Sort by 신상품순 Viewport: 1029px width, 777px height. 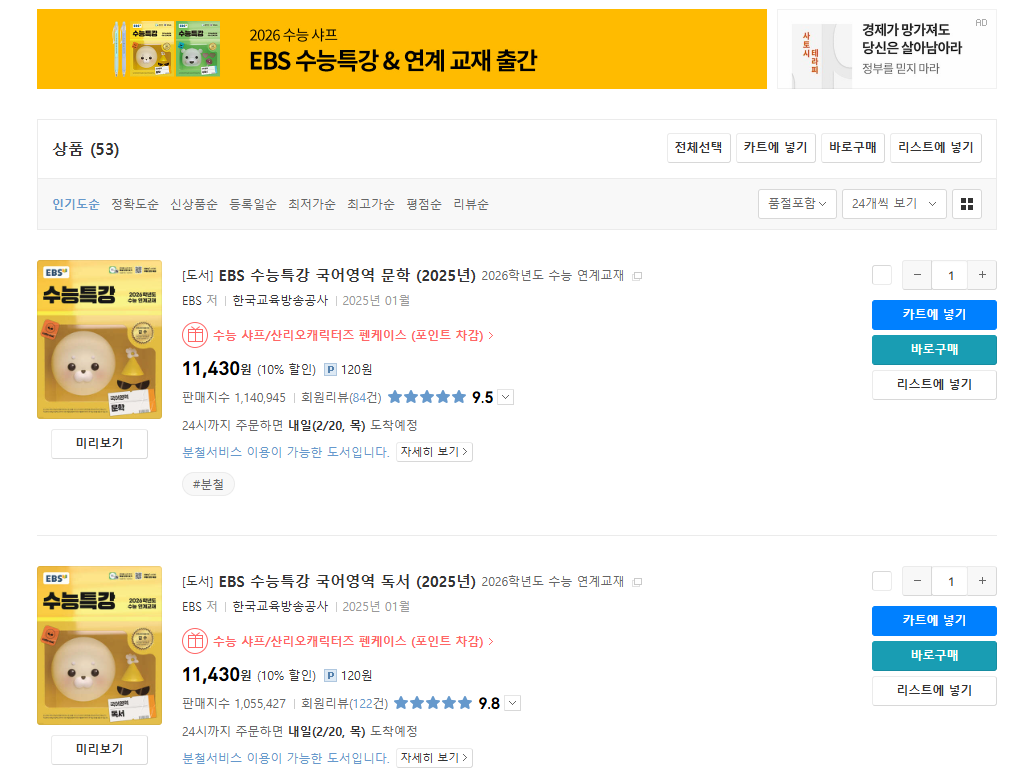[194, 204]
